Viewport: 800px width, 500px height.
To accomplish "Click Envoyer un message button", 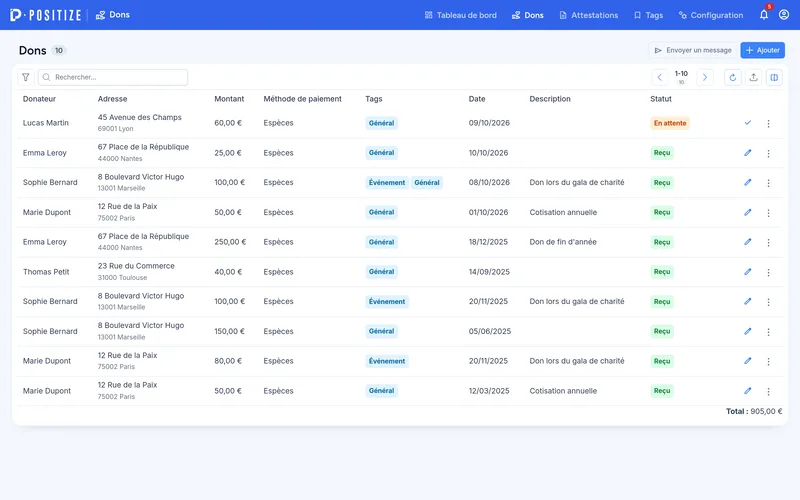I will [x=693, y=50].
